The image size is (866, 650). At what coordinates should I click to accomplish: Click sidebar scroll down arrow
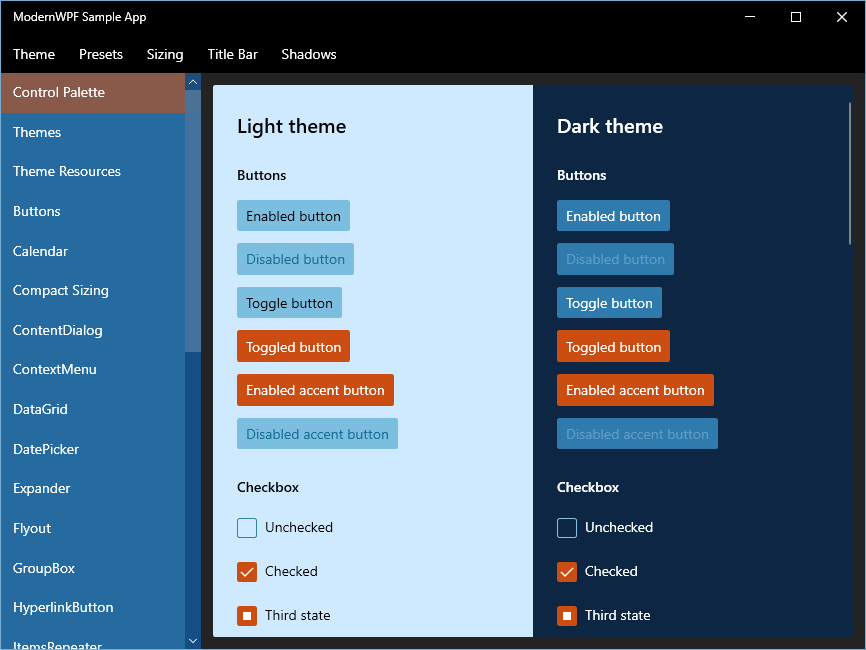(193, 641)
